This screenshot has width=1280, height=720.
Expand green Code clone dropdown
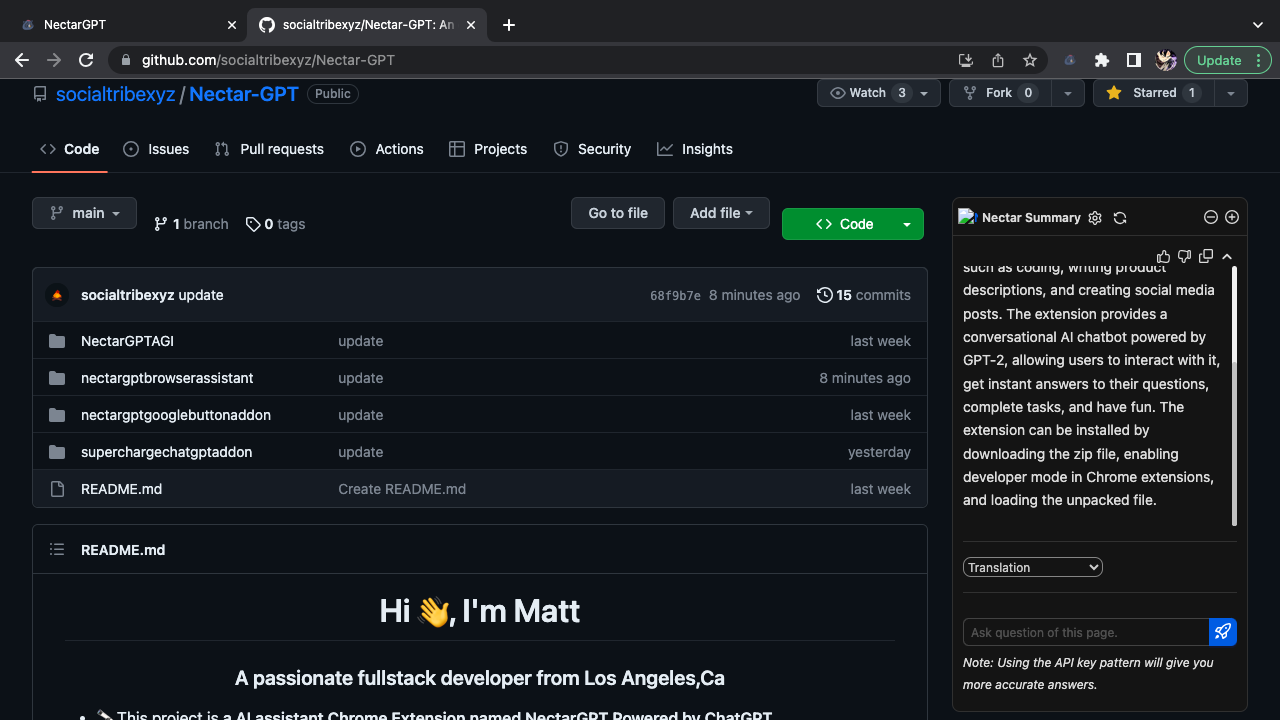pyautogui.click(x=907, y=224)
